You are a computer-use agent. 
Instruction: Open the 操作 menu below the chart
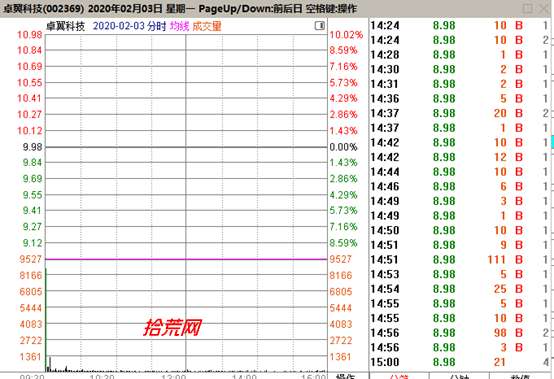[345, 376]
